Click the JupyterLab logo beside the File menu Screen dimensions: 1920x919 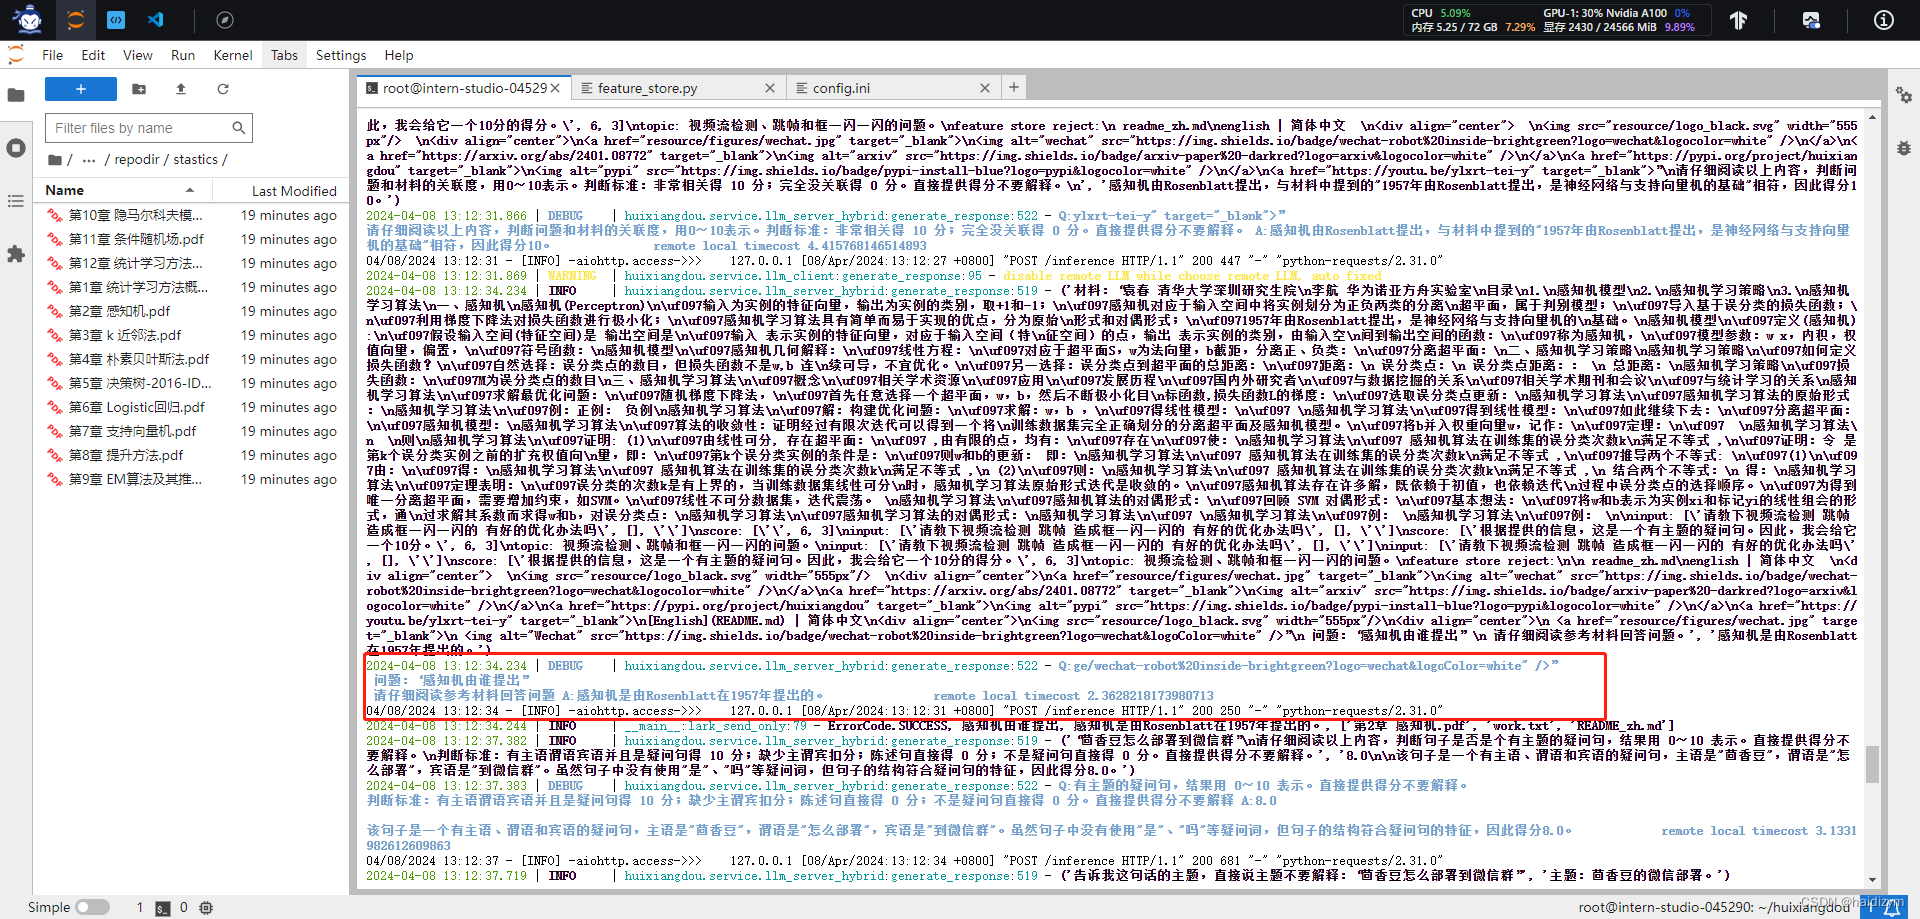pos(16,55)
